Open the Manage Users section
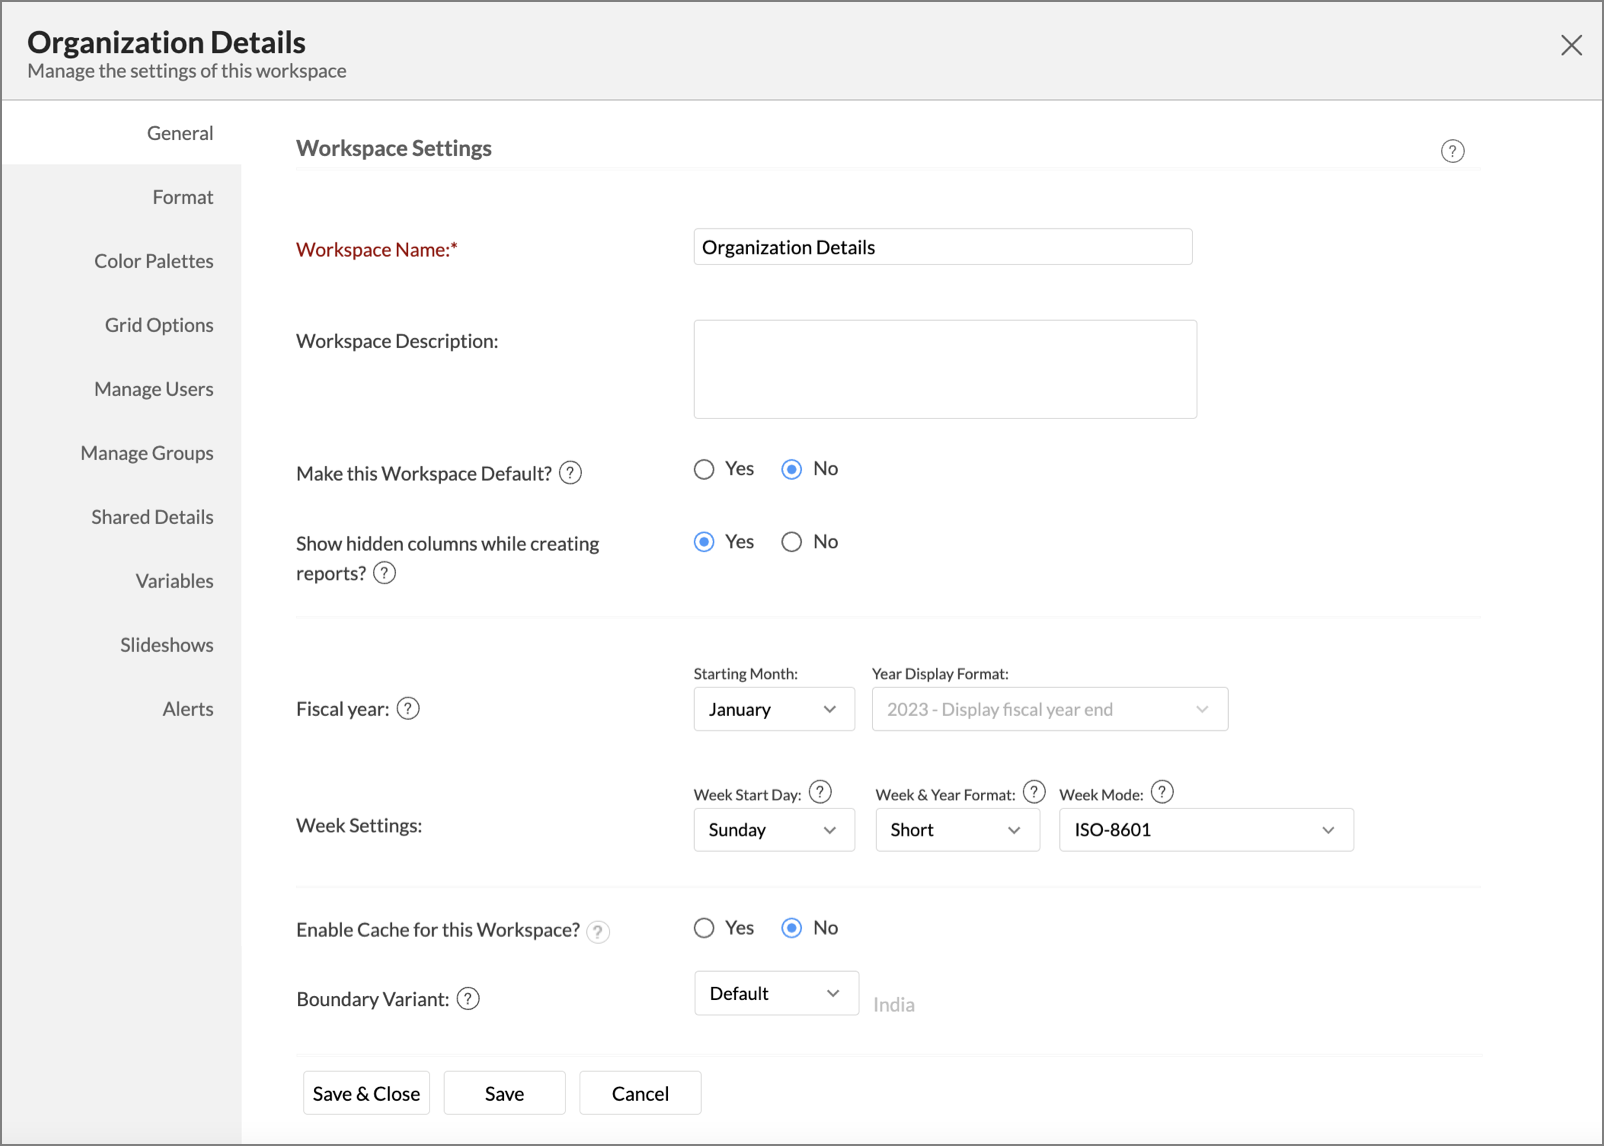This screenshot has width=1604, height=1146. [x=154, y=389]
